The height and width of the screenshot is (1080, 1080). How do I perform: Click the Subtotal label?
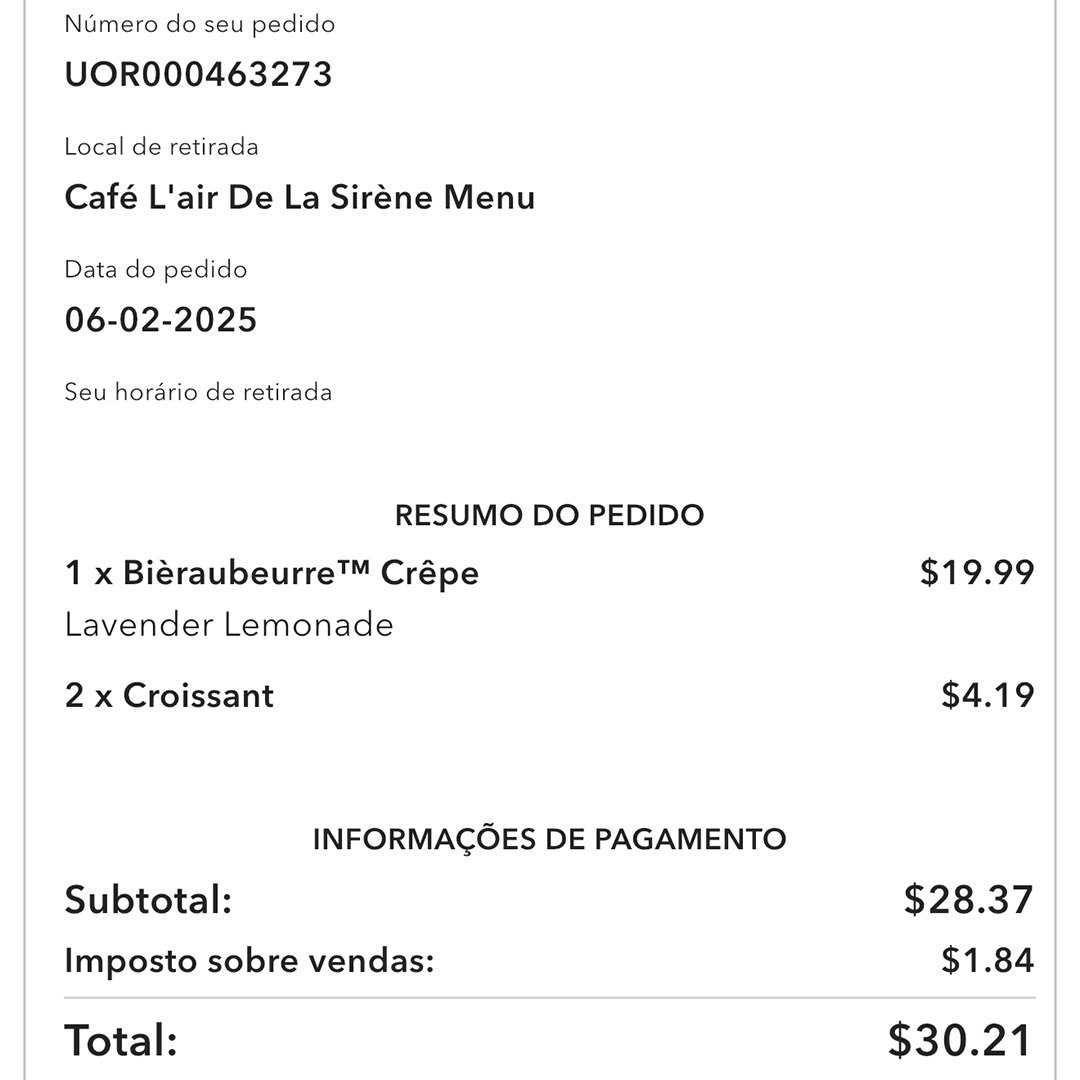pos(148,900)
